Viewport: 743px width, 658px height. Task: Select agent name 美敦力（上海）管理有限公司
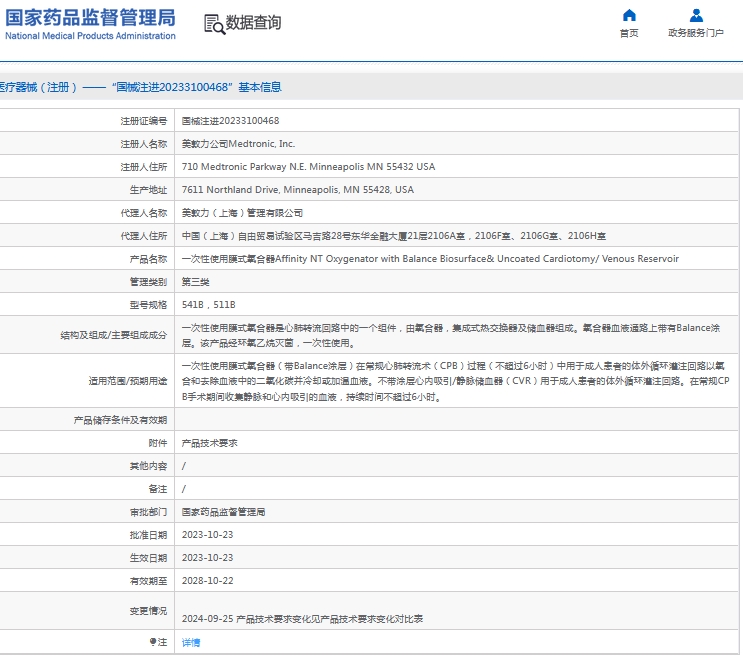click(242, 213)
